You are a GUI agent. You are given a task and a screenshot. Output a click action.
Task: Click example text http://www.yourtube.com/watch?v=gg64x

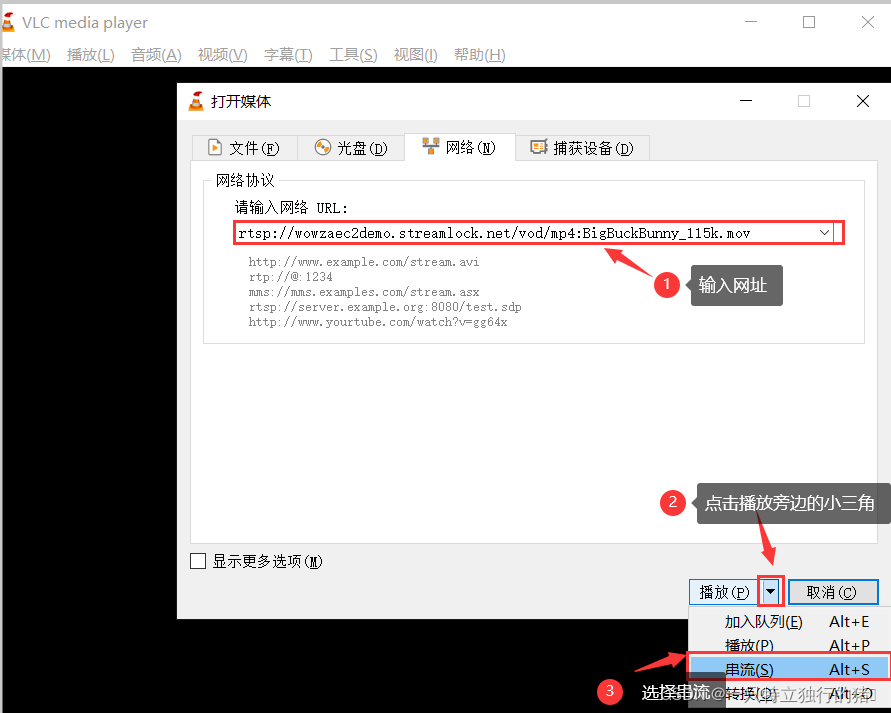378,322
